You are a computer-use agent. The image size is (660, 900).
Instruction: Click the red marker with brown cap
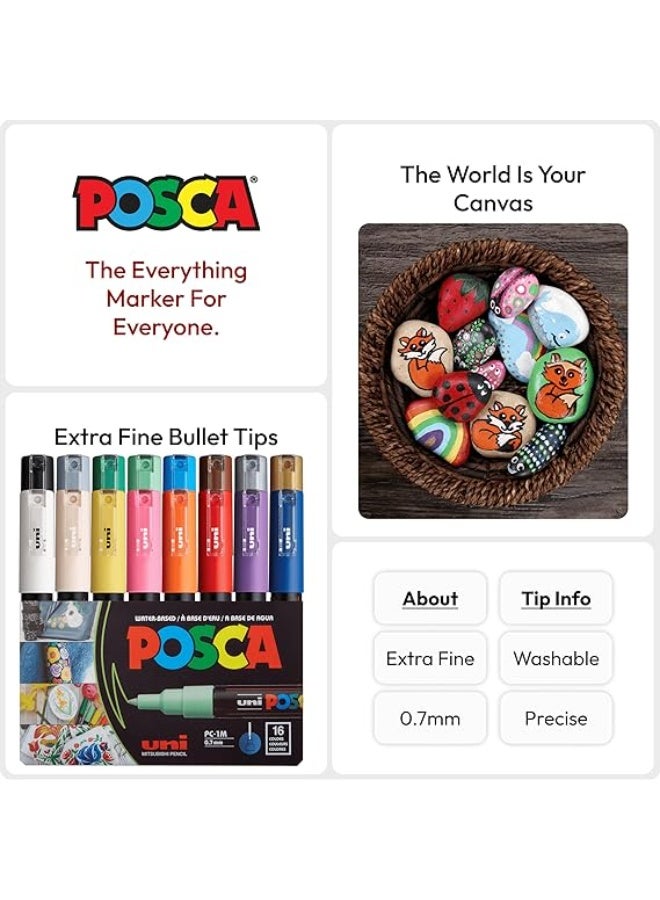click(215, 527)
